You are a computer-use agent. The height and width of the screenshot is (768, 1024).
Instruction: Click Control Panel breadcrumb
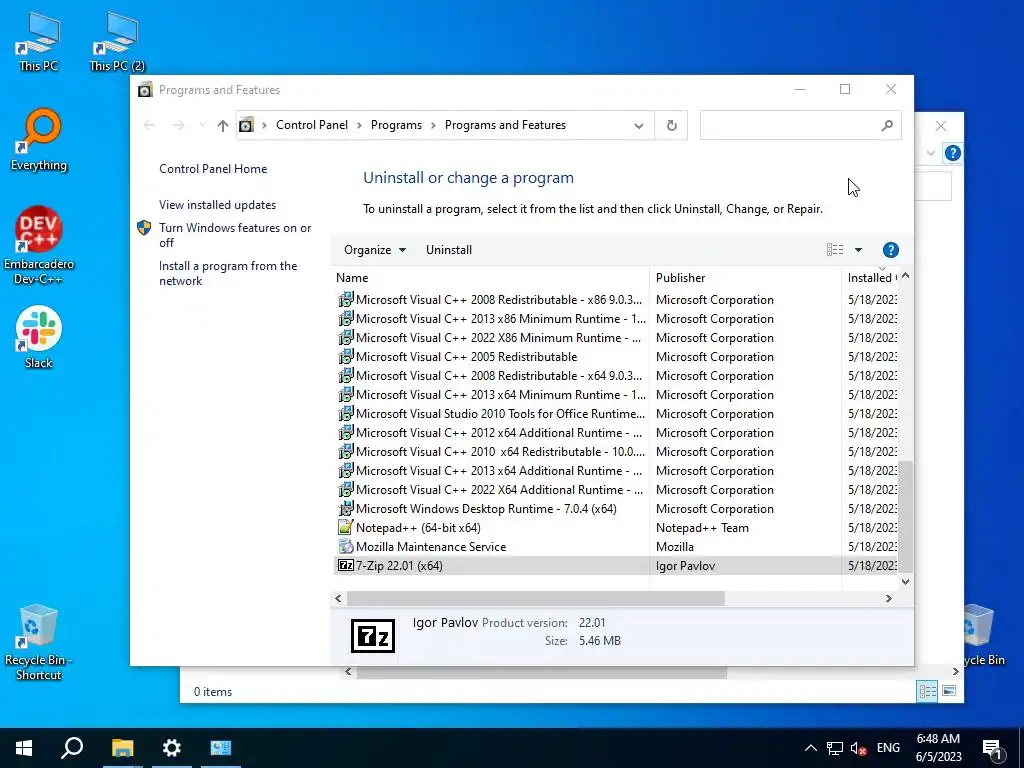tap(312, 125)
